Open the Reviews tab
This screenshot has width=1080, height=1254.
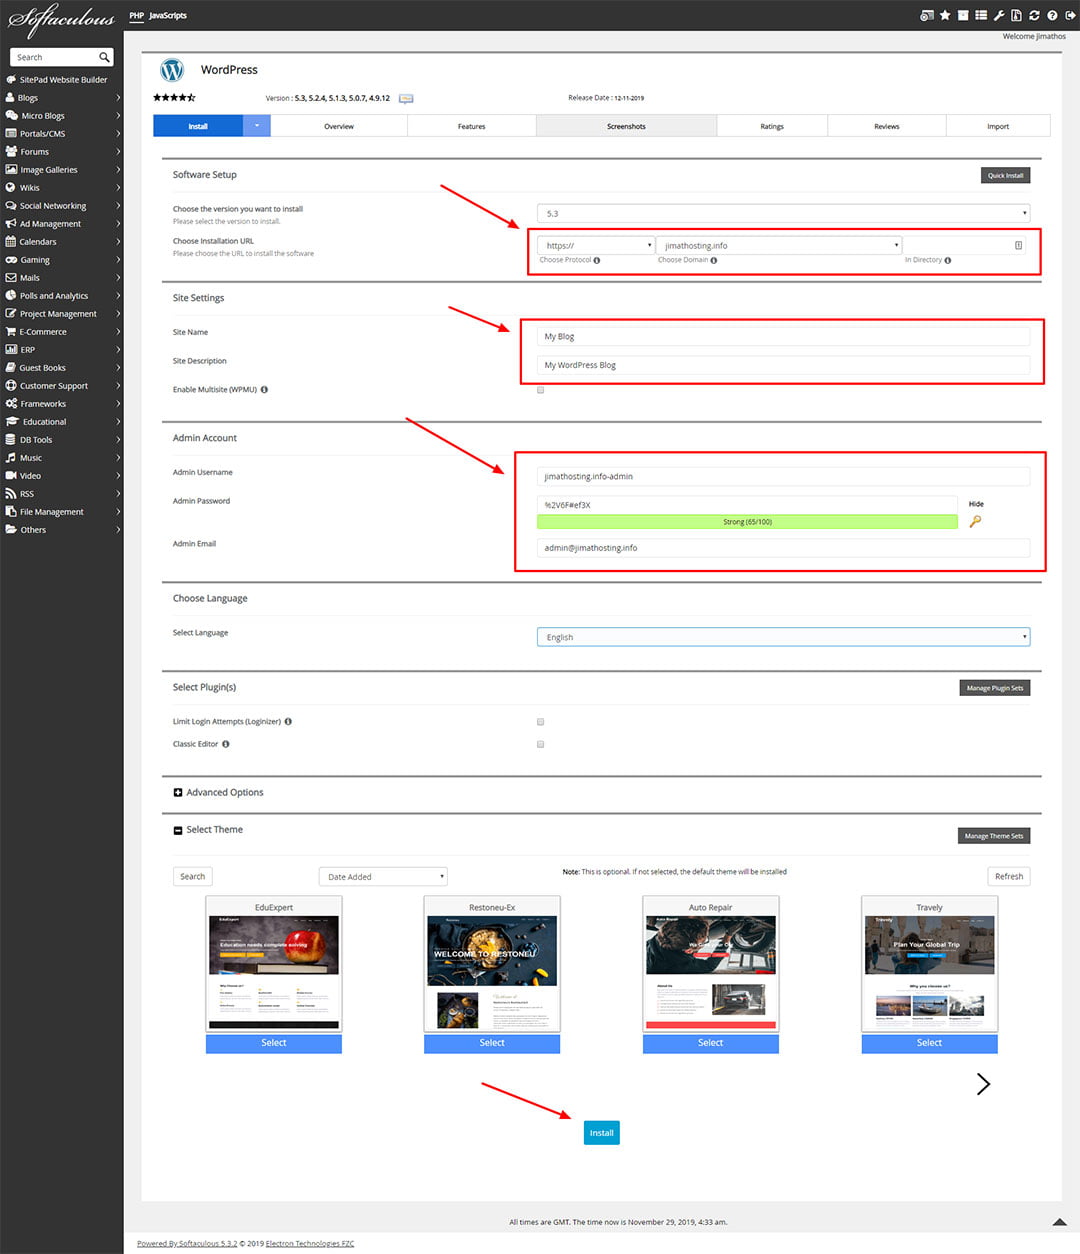click(x=887, y=126)
